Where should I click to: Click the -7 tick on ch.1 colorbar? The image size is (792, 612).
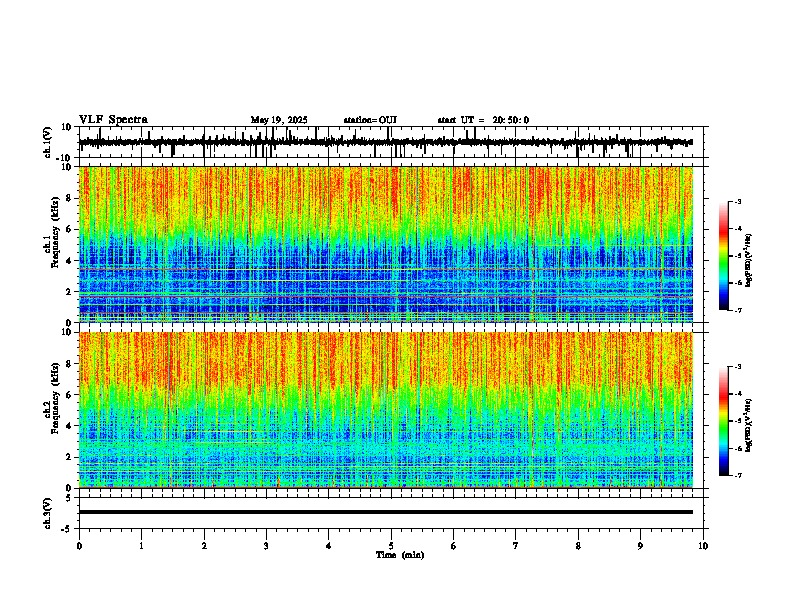point(738,310)
